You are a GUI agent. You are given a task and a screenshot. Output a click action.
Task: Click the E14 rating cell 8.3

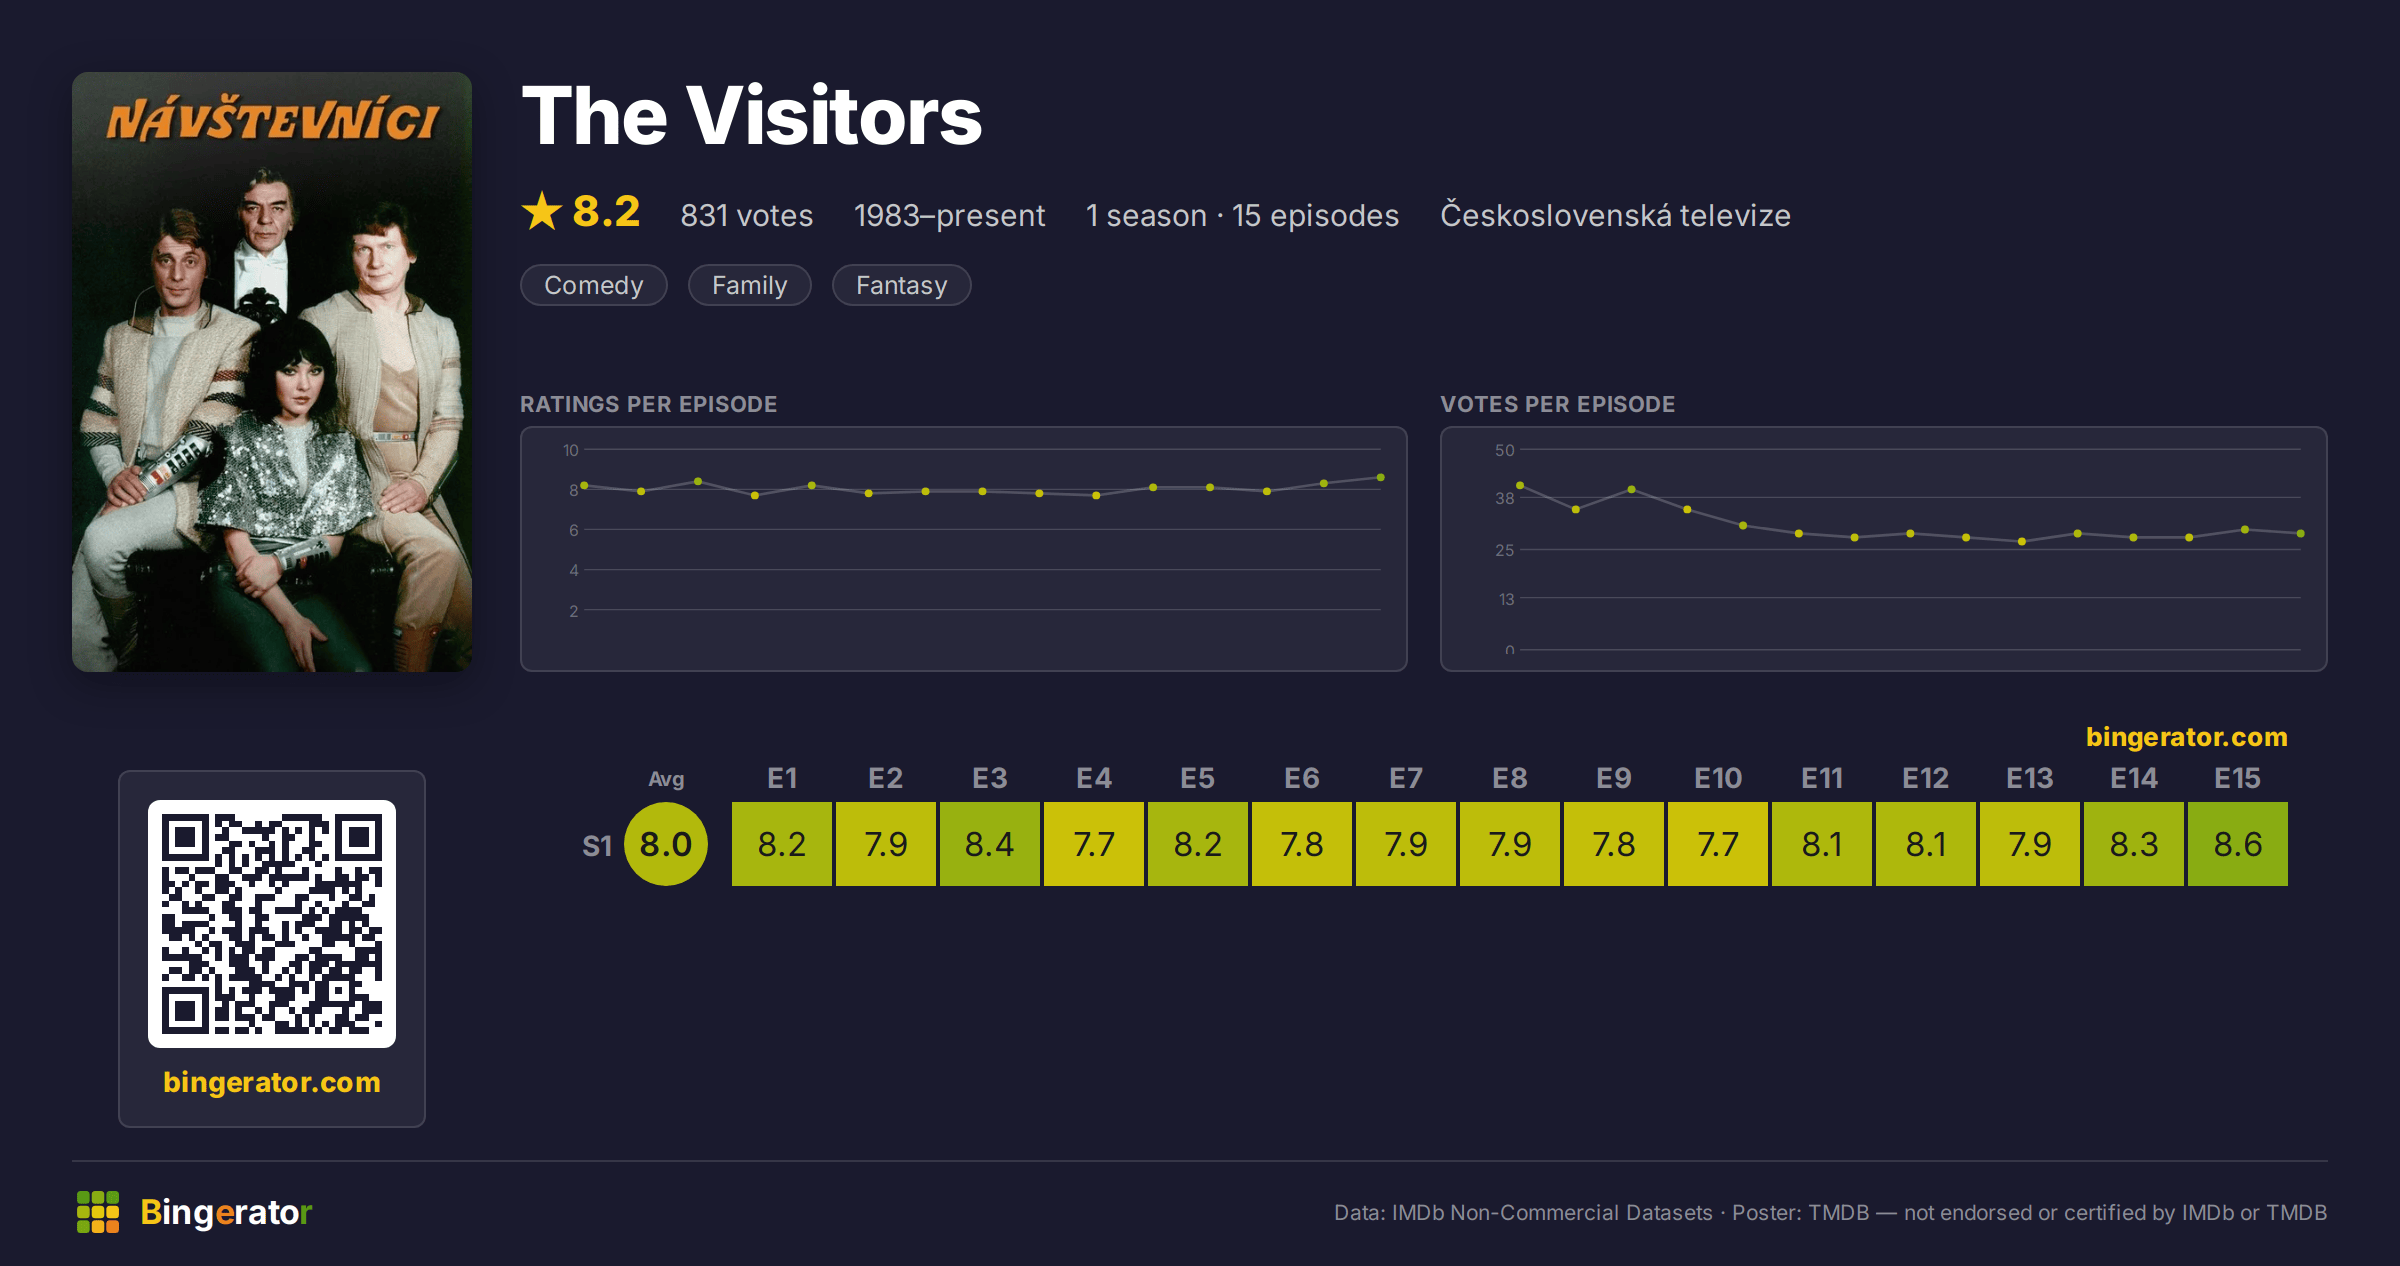coord(2134,844)
